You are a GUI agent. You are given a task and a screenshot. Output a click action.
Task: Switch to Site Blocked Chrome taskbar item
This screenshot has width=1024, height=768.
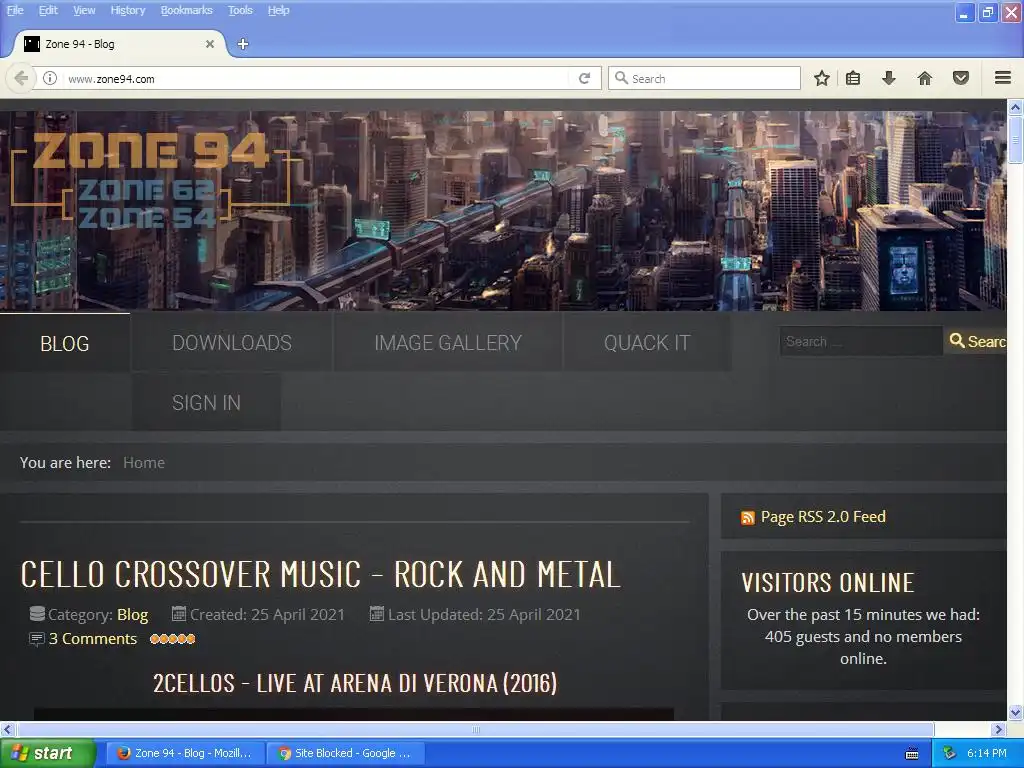[345, 753]
